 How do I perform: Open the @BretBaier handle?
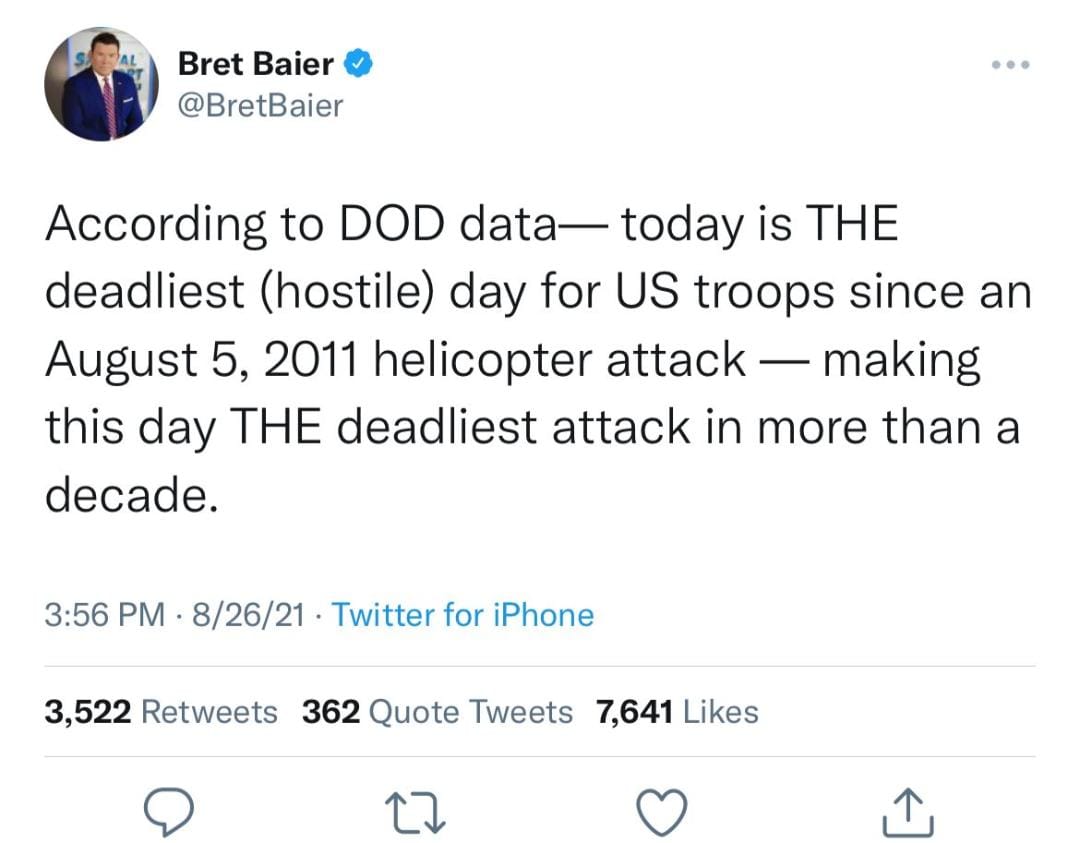(x=260, y=105)
